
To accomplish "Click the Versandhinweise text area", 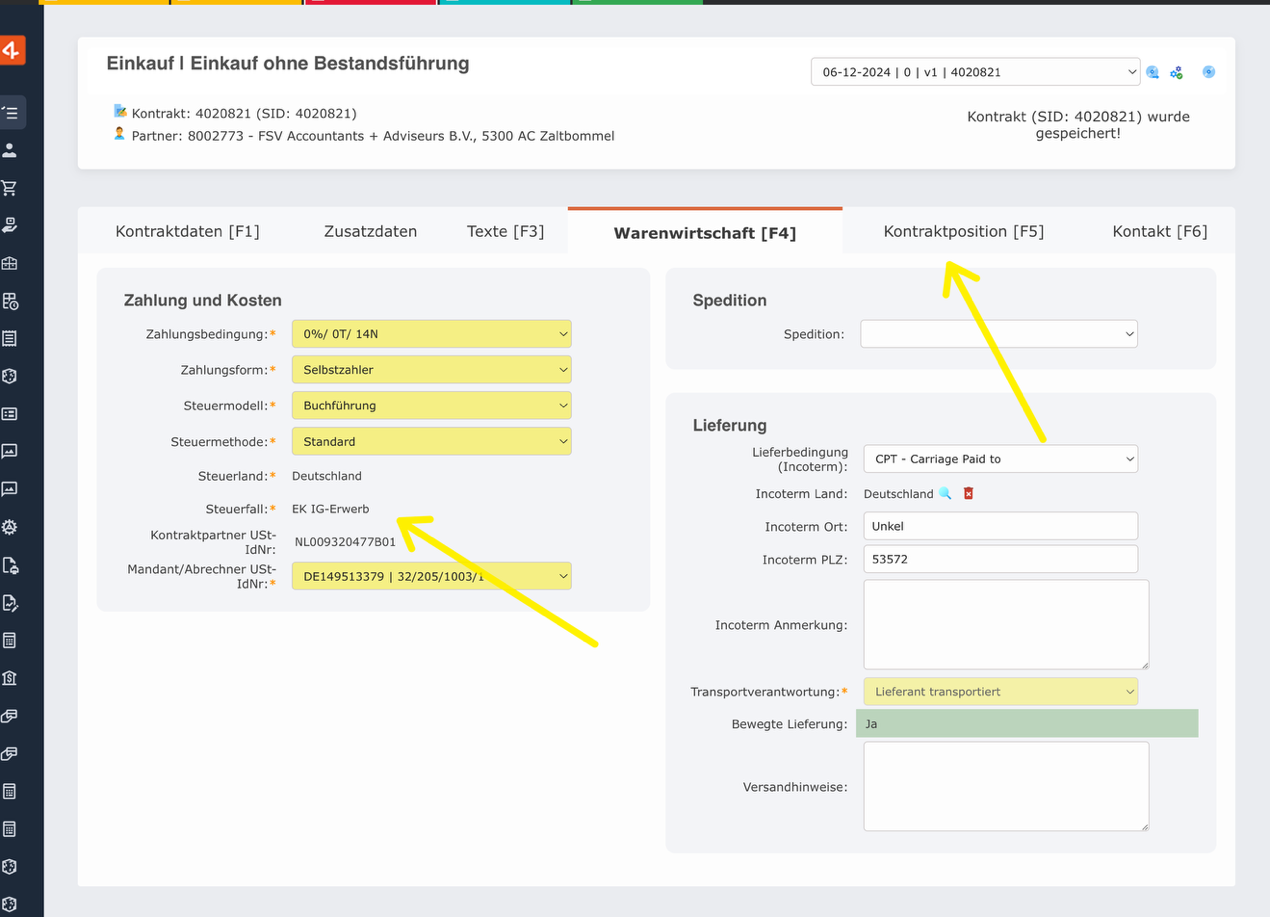I will click(1005, 786).
